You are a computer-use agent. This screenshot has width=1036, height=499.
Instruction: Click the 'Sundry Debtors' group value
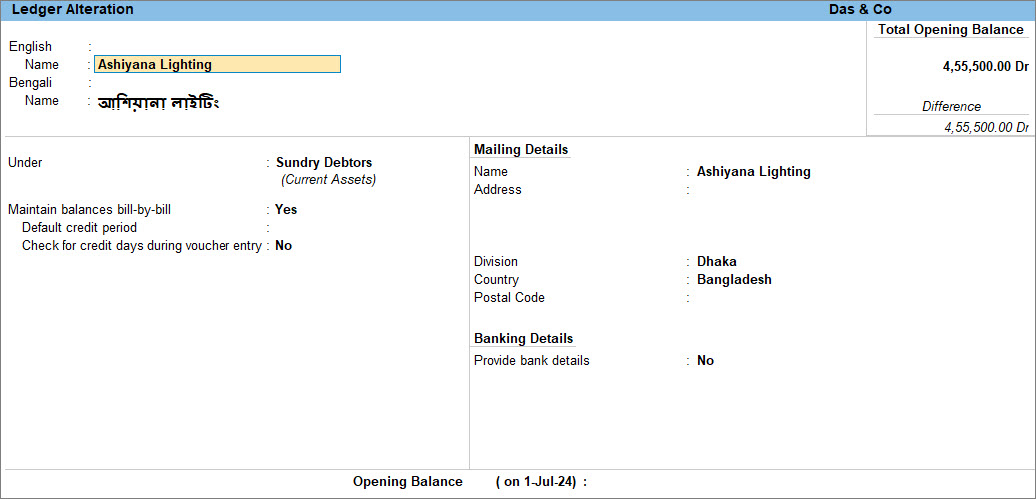click(324, 162)
